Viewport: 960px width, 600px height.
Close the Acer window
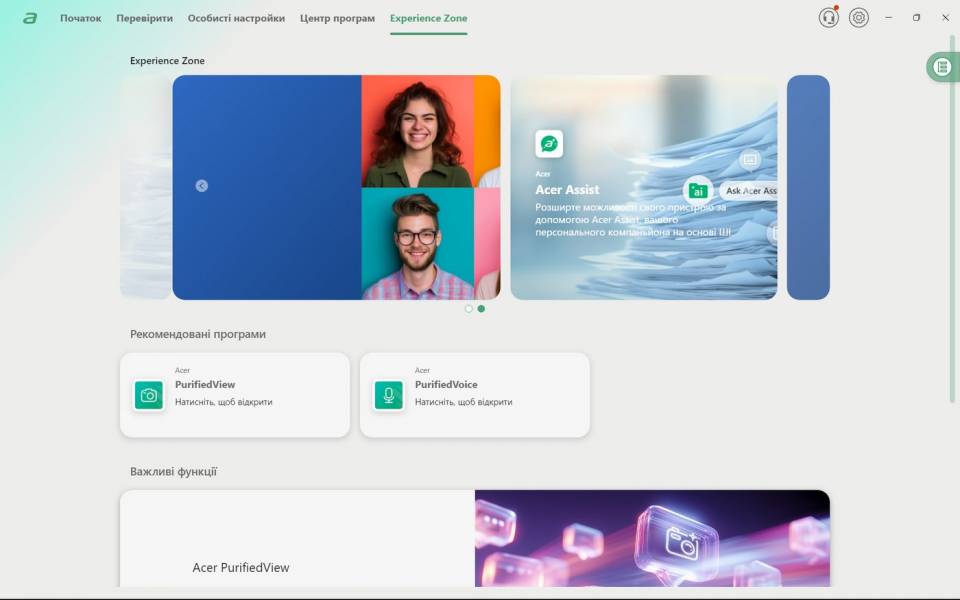[945, 18]
